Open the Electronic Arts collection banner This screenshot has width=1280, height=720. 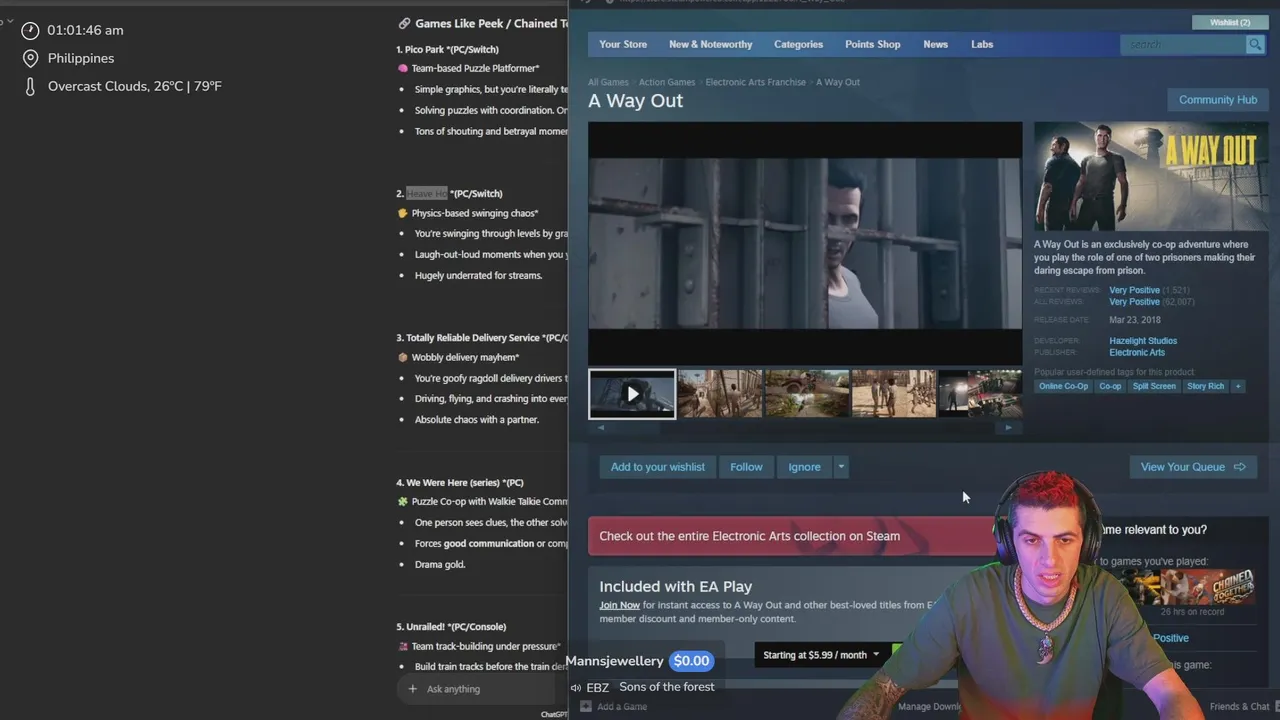(792, 536)
